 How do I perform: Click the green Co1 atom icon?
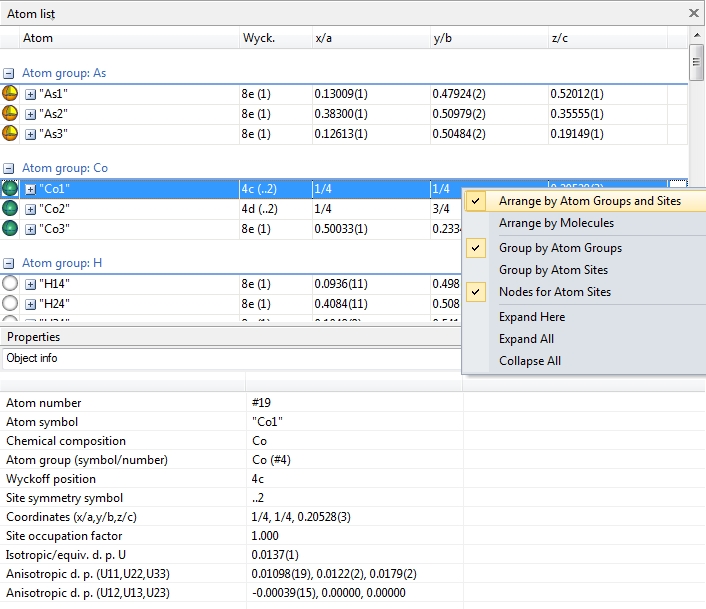tap(10, 189)
